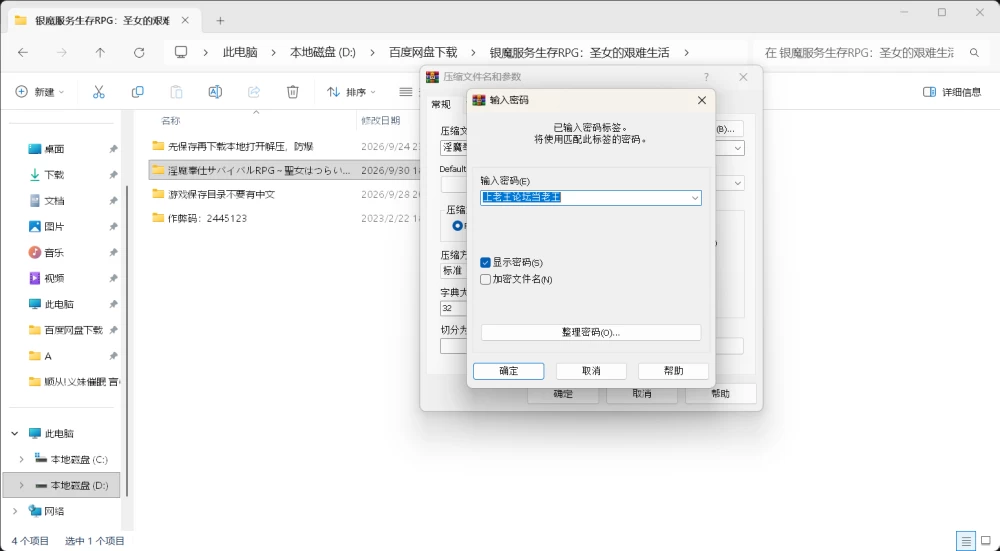Enable the 加密文件名 checkbox
Screen dimensions: 1000x551
click(x=485, y=279)
